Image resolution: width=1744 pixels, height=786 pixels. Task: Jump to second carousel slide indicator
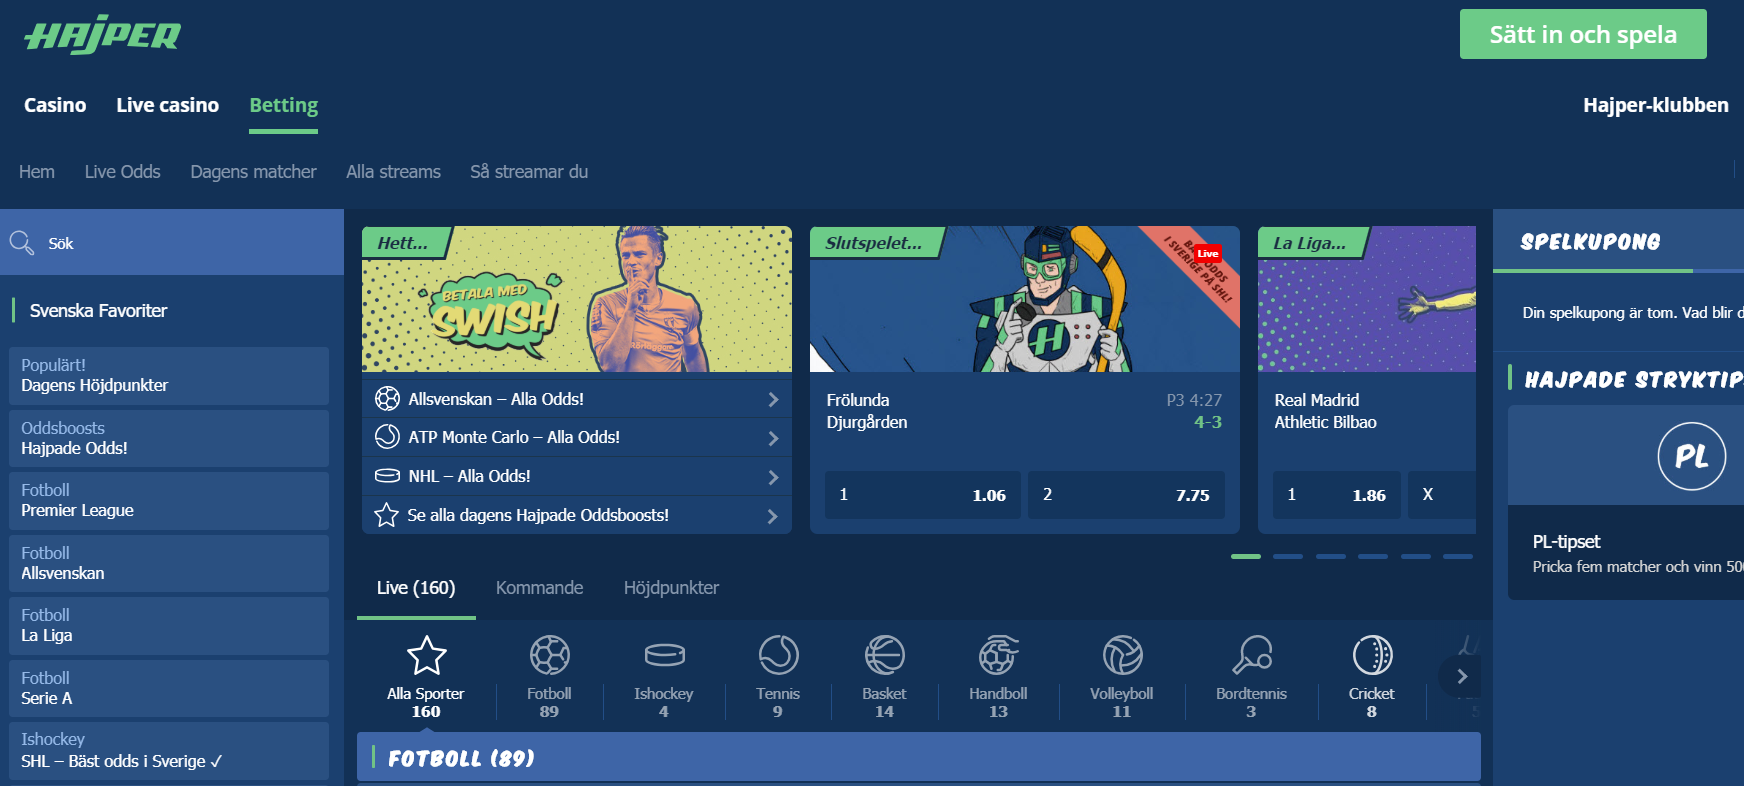(x=1288, y=556)
